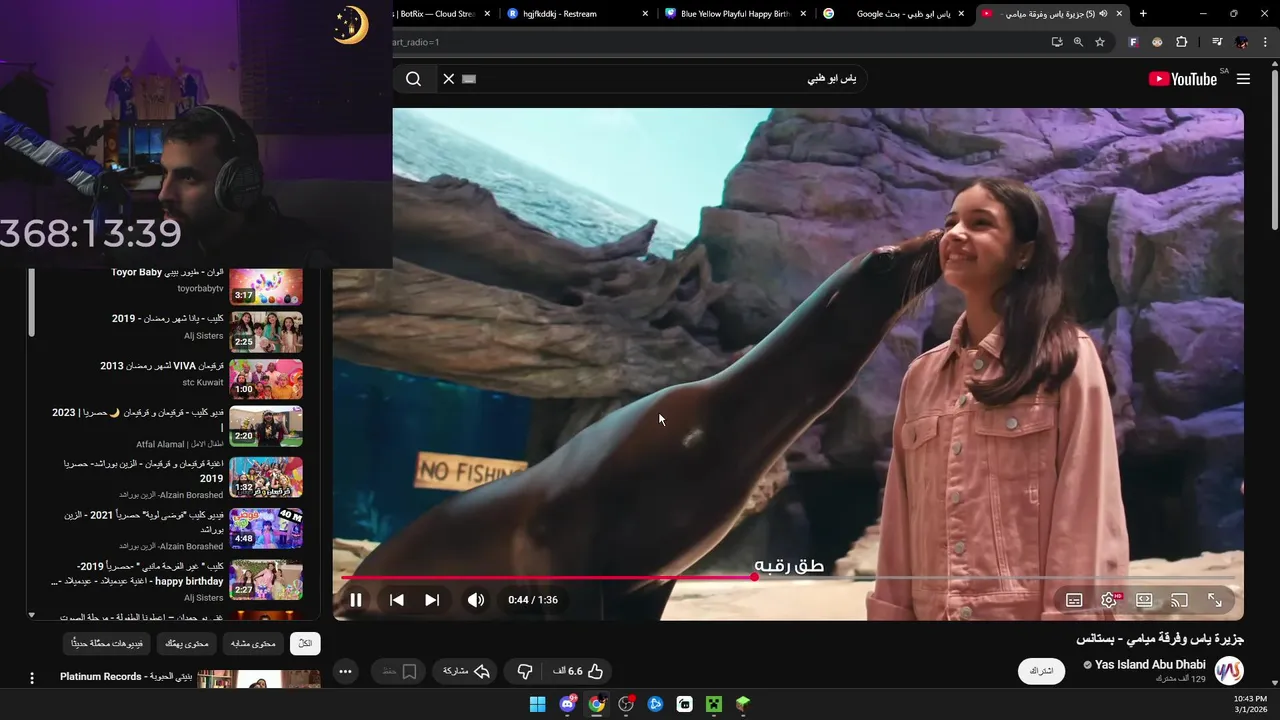
Task: Skip to the next video
Action: 432,600
